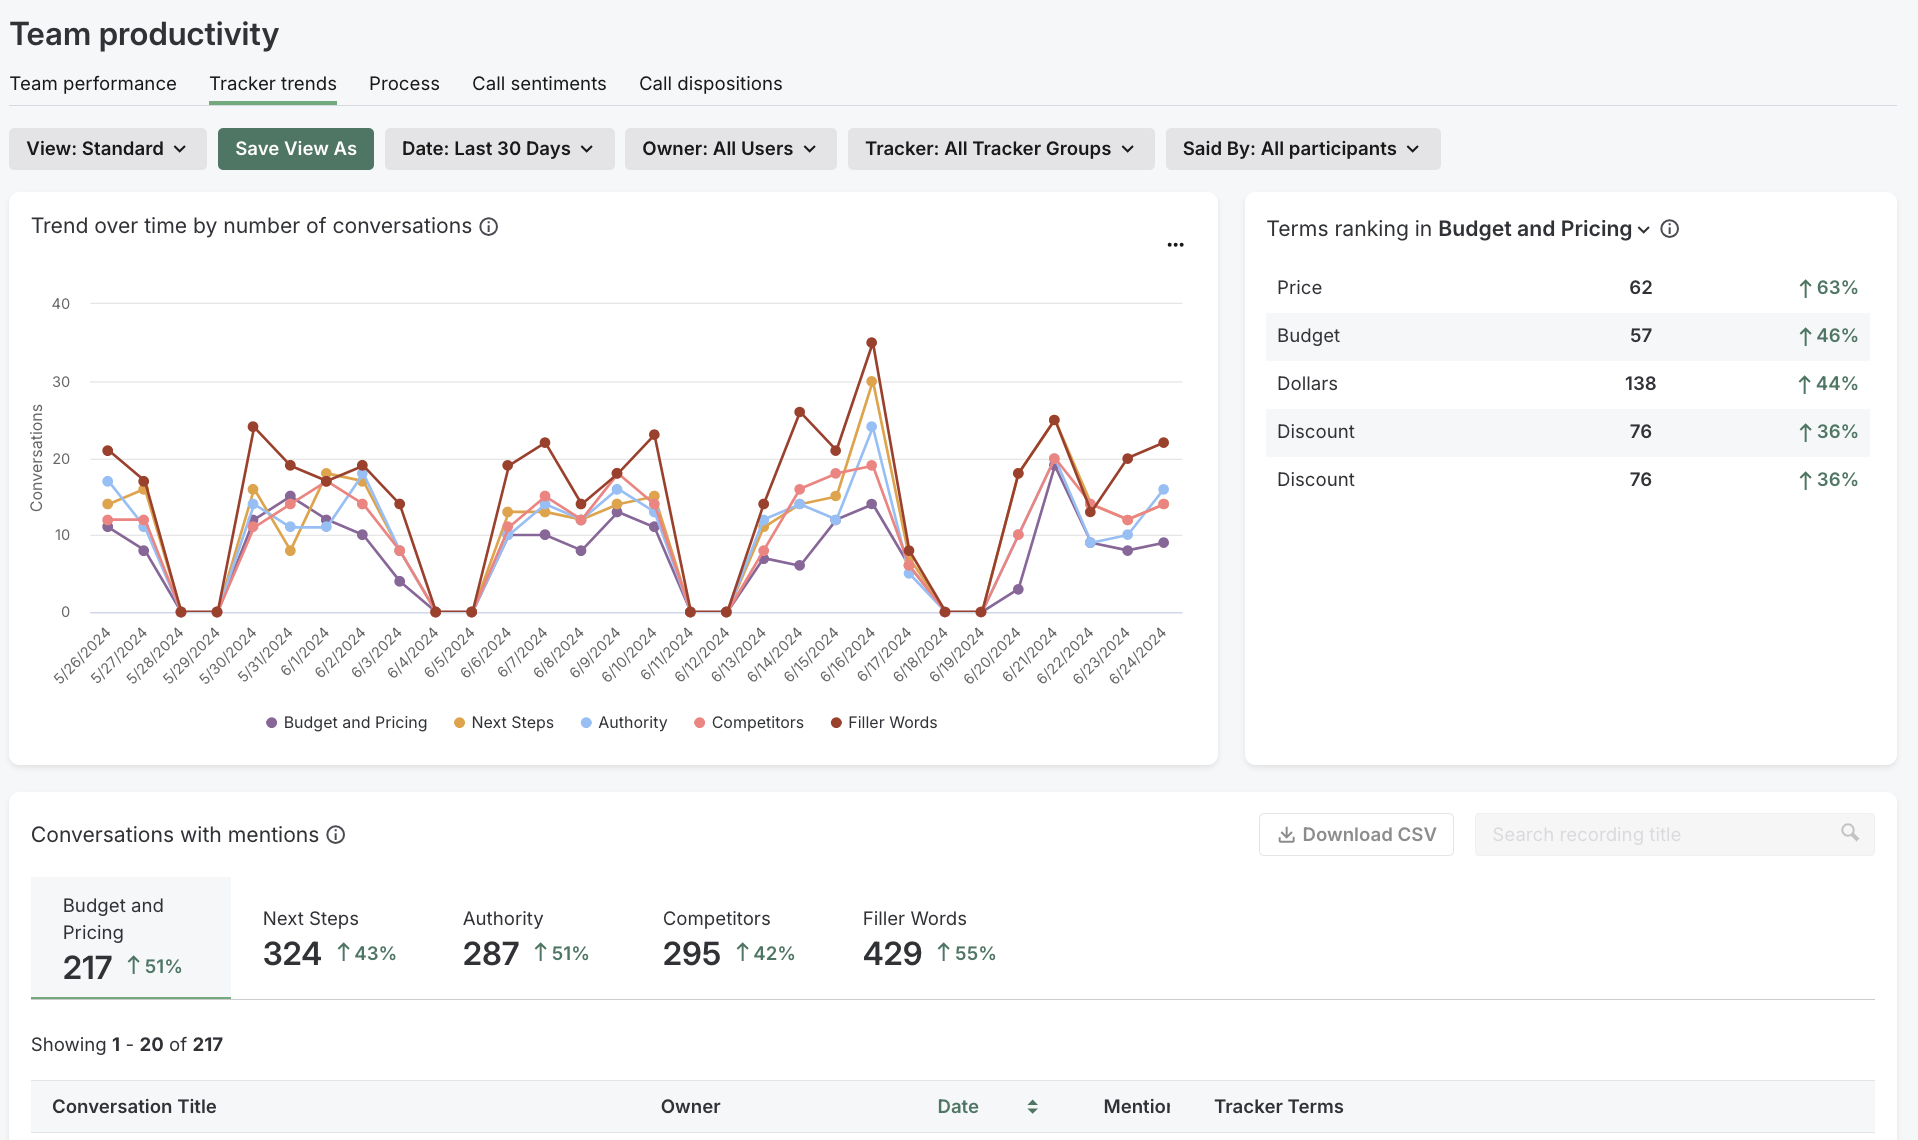
Task: Click the search magnifier in recording title field
Action: tap(1848, 833)
